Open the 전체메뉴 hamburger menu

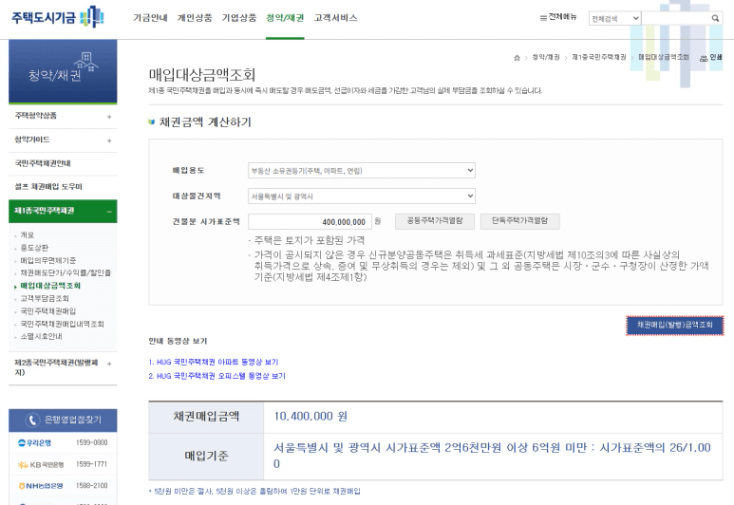tap(558, 17)
